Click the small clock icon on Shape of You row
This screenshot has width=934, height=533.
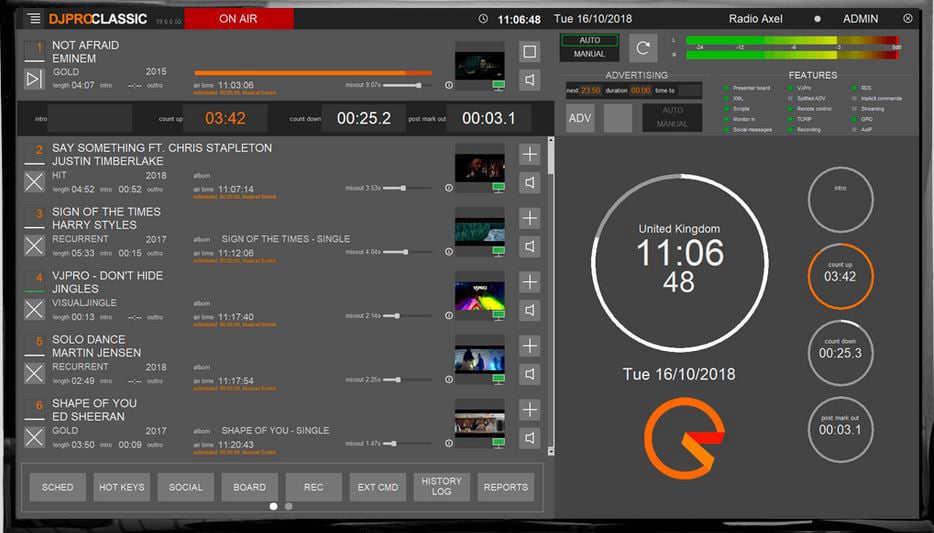449,443
